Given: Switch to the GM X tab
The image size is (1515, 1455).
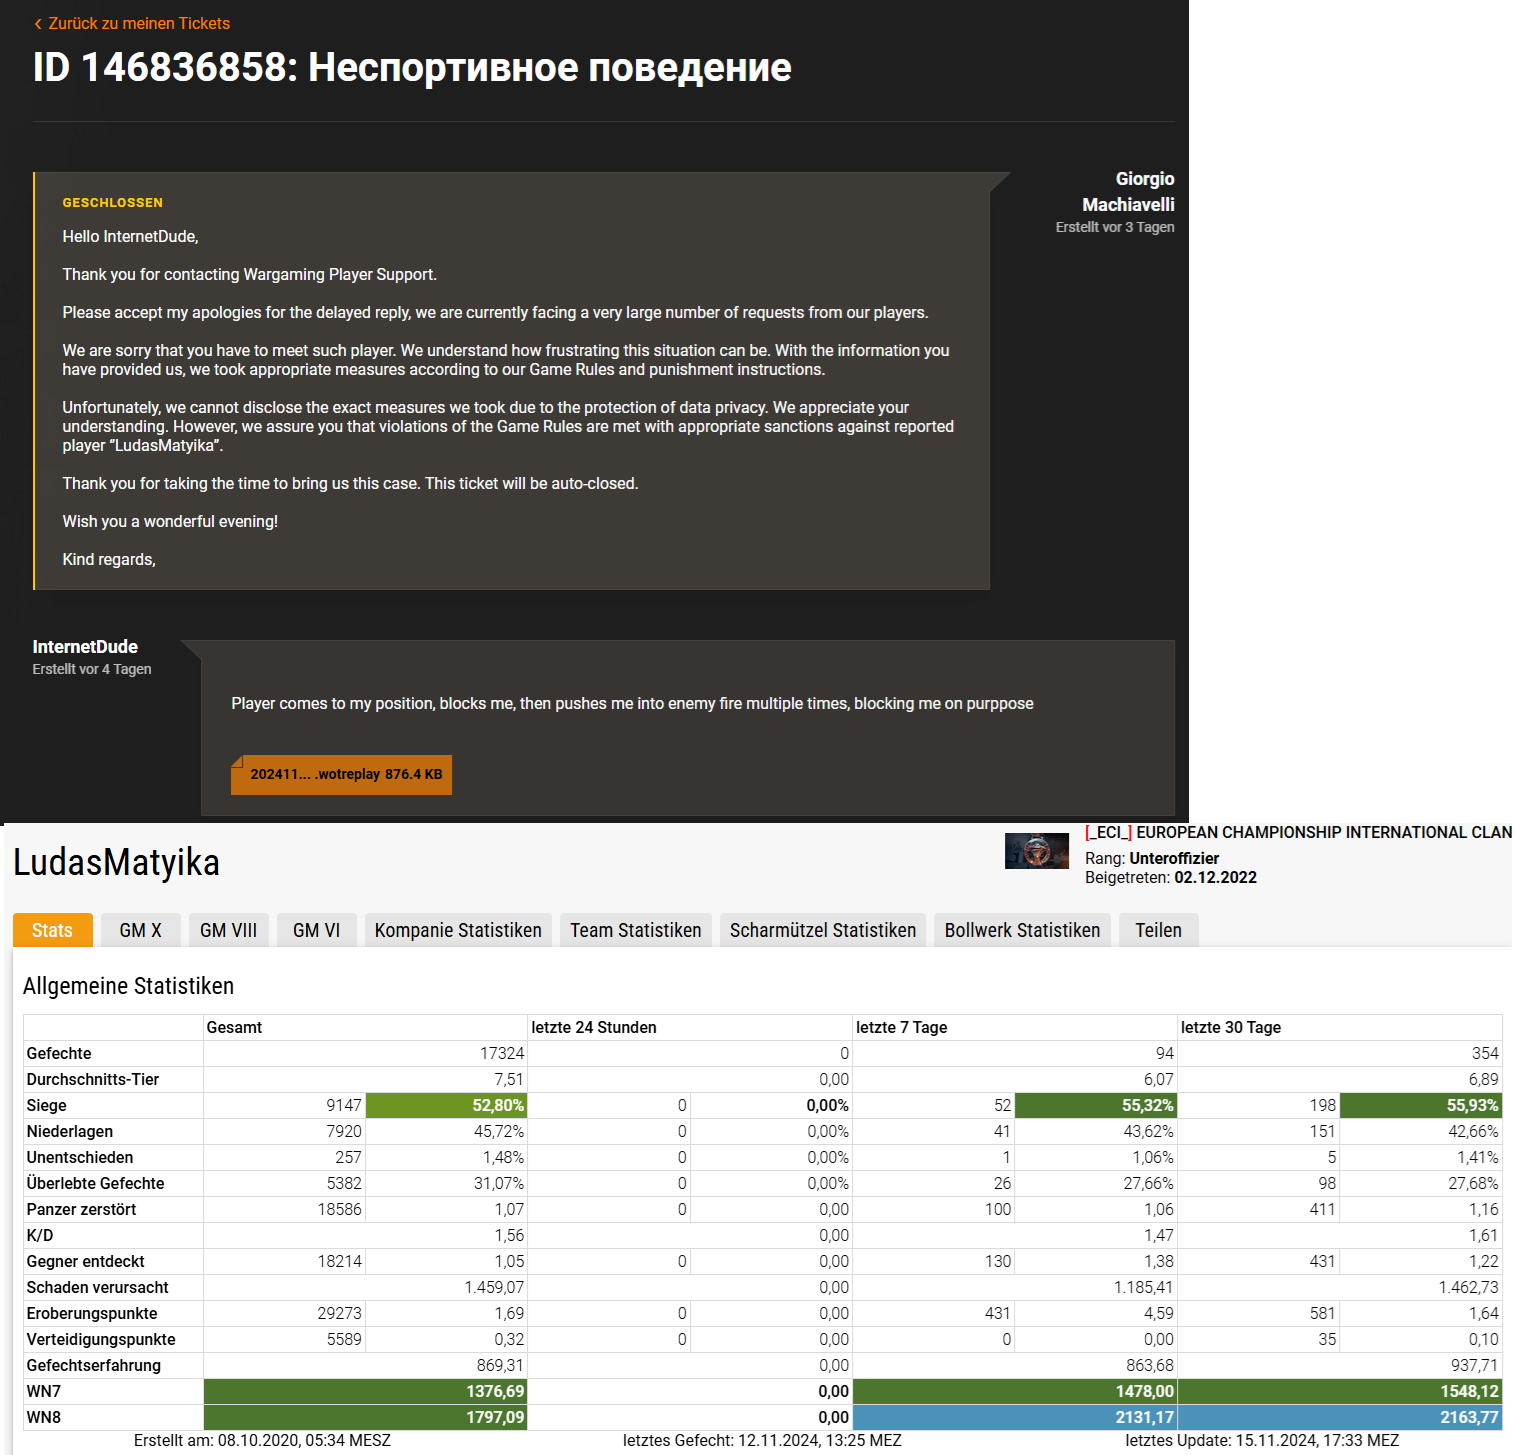Looking at the screenshot, I should (x=140, y=930).
